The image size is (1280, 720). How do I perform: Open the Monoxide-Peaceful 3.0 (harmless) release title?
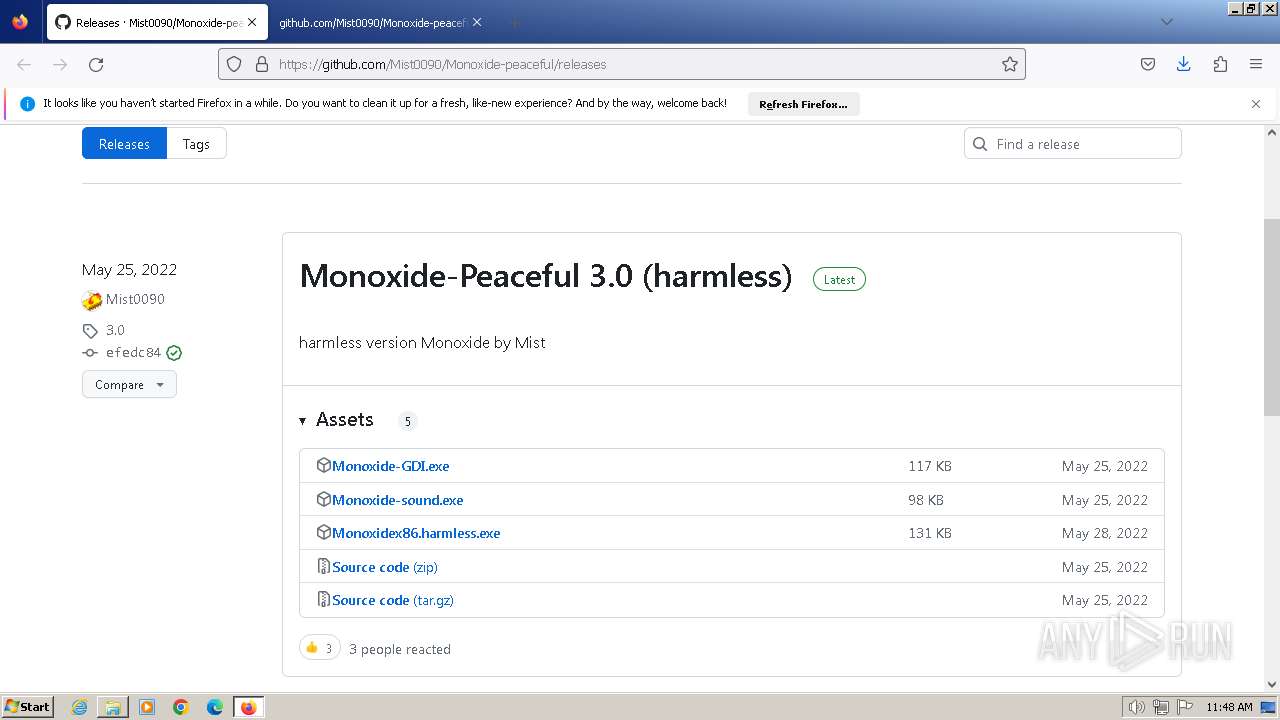click(x=546, y=276)
